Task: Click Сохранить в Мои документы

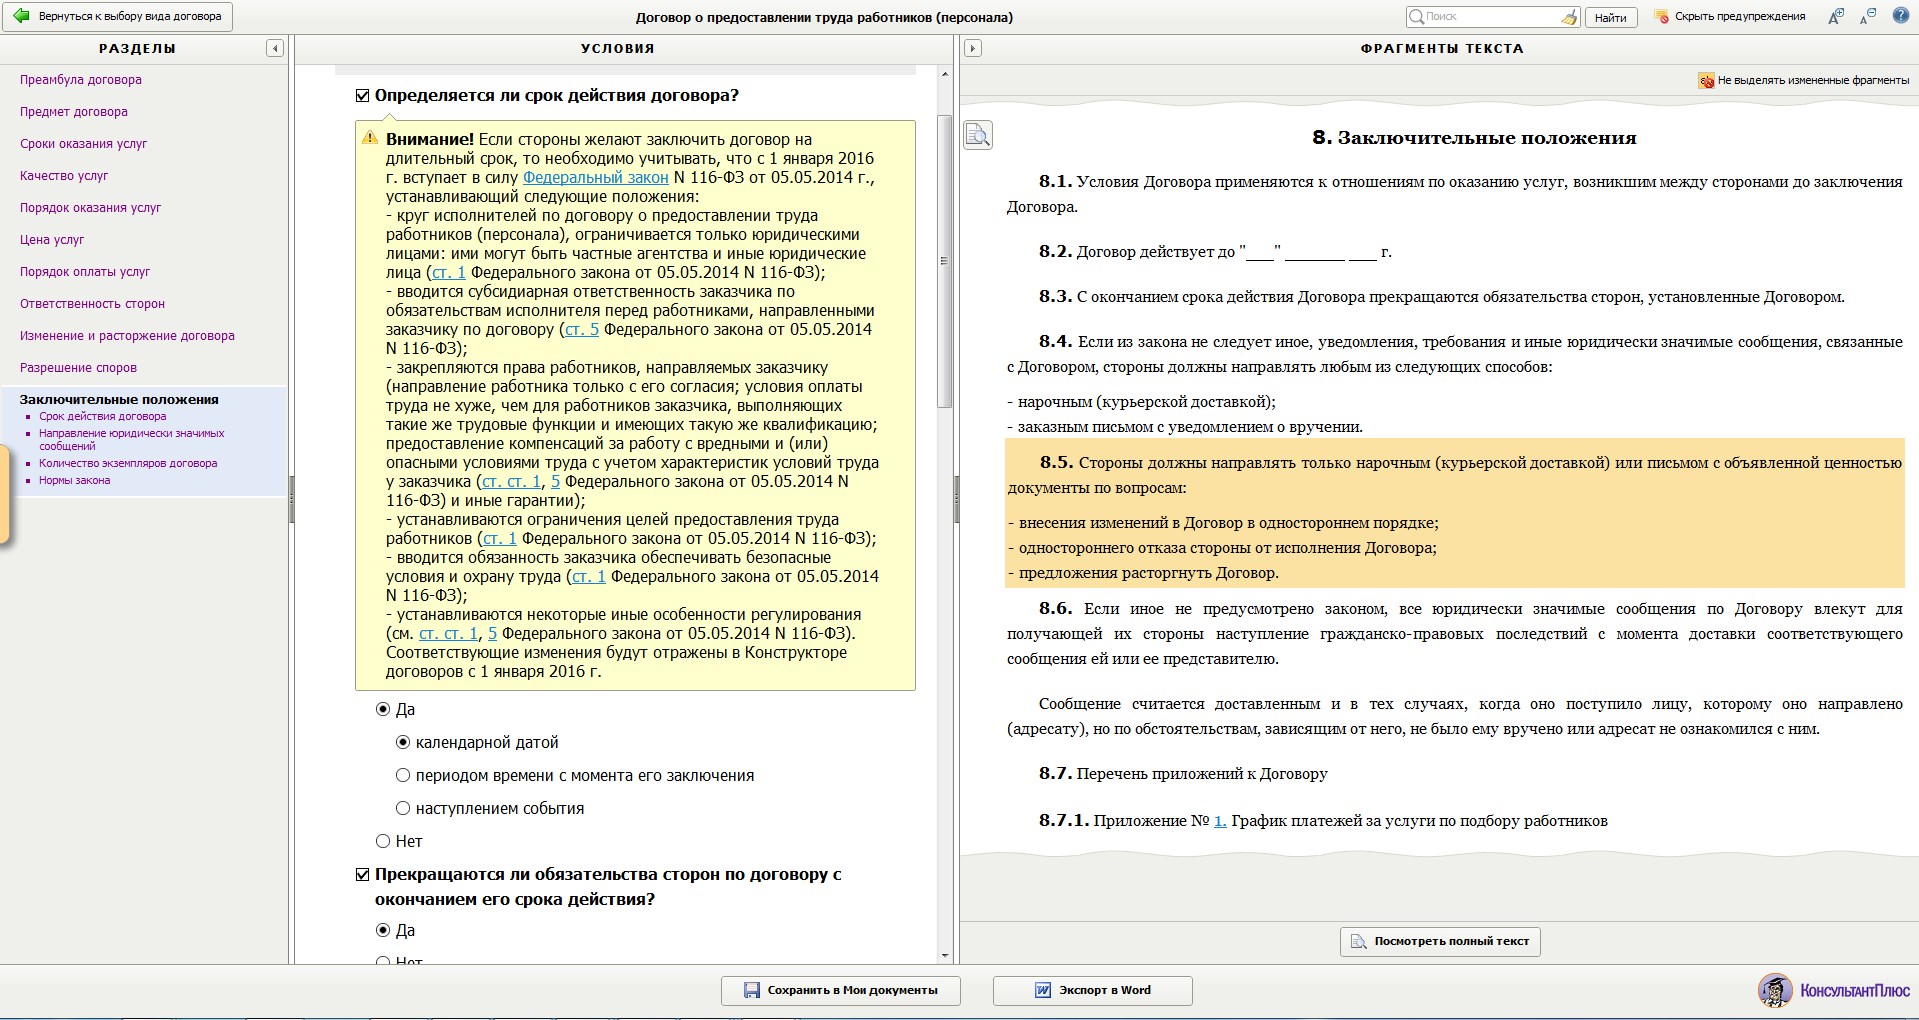Action: (x=841, y=990)
